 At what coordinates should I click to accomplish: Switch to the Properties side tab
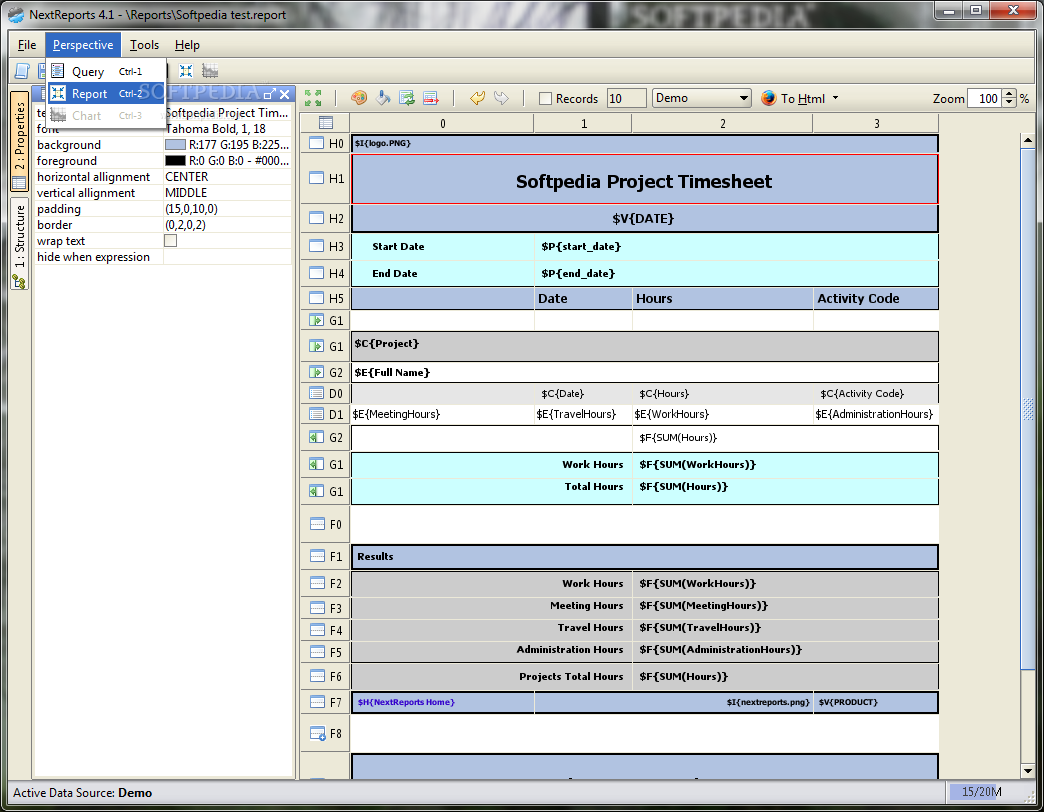pos(19,141)
